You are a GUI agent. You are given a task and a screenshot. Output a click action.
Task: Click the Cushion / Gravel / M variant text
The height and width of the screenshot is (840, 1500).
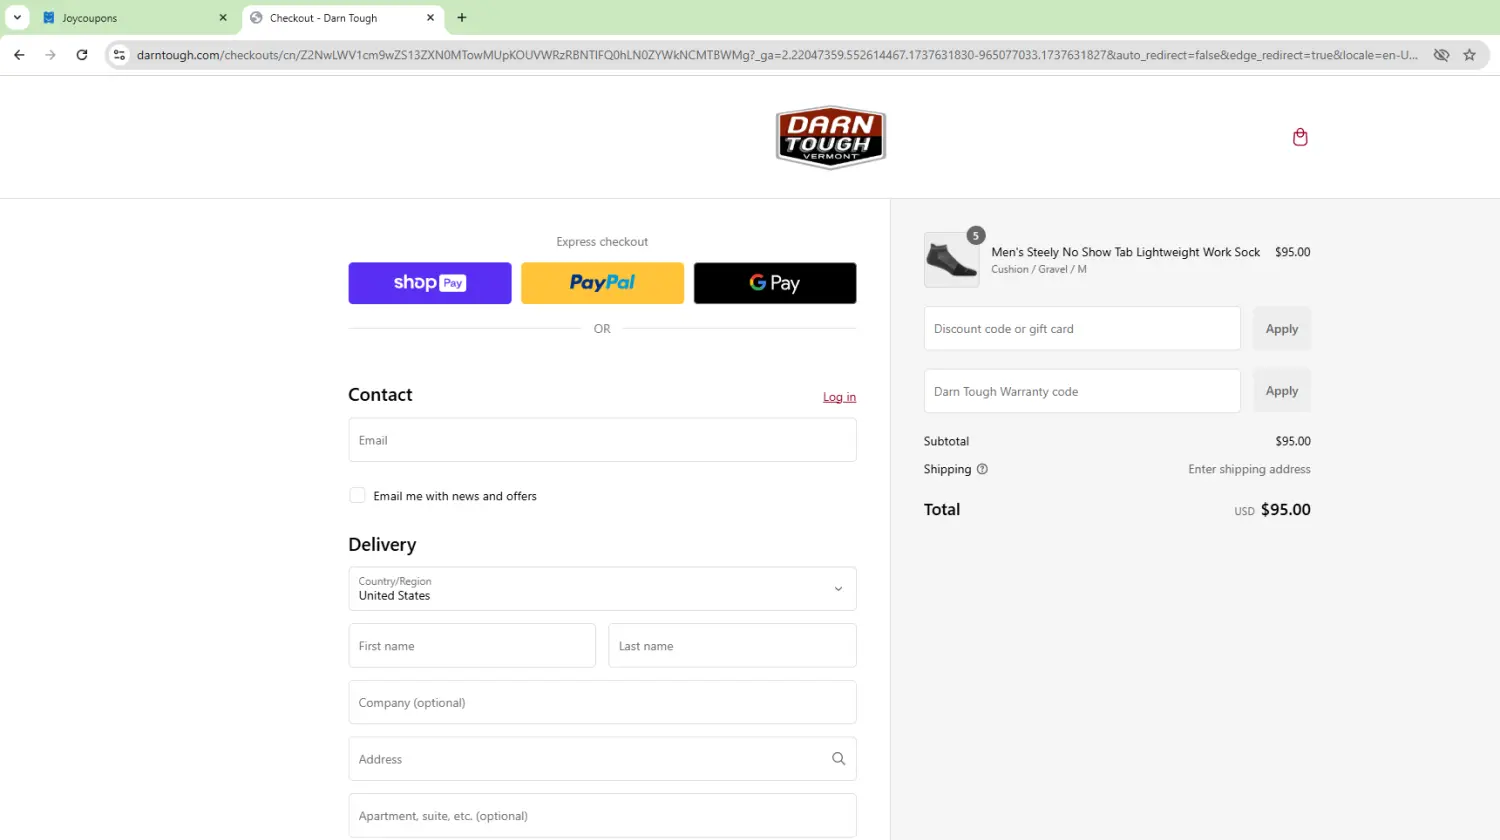point(1038,270)
